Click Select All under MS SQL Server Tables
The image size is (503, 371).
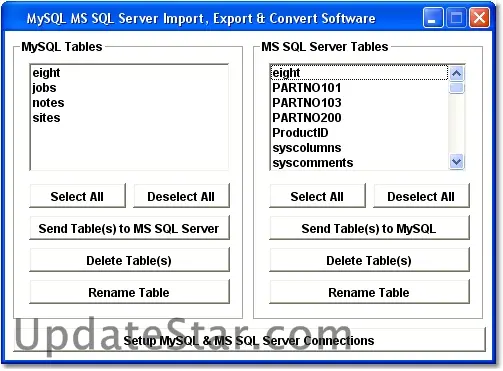point(317,196)
